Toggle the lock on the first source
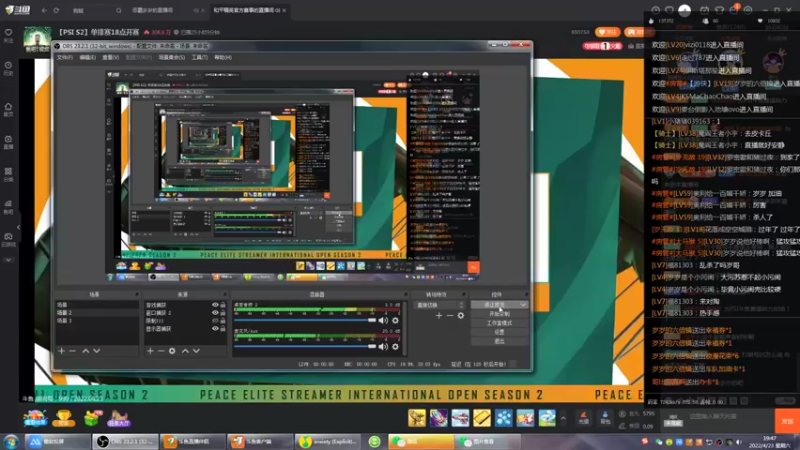 tap(223, 305)
